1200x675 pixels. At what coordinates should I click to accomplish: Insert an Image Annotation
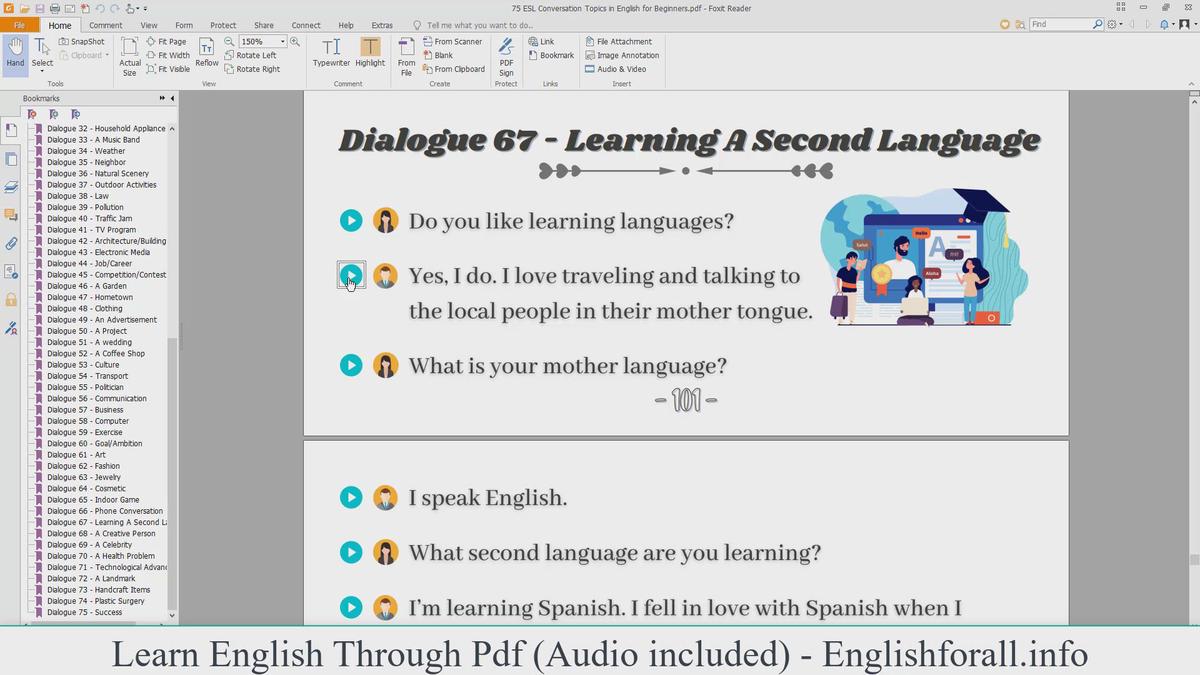click(622, 56)
